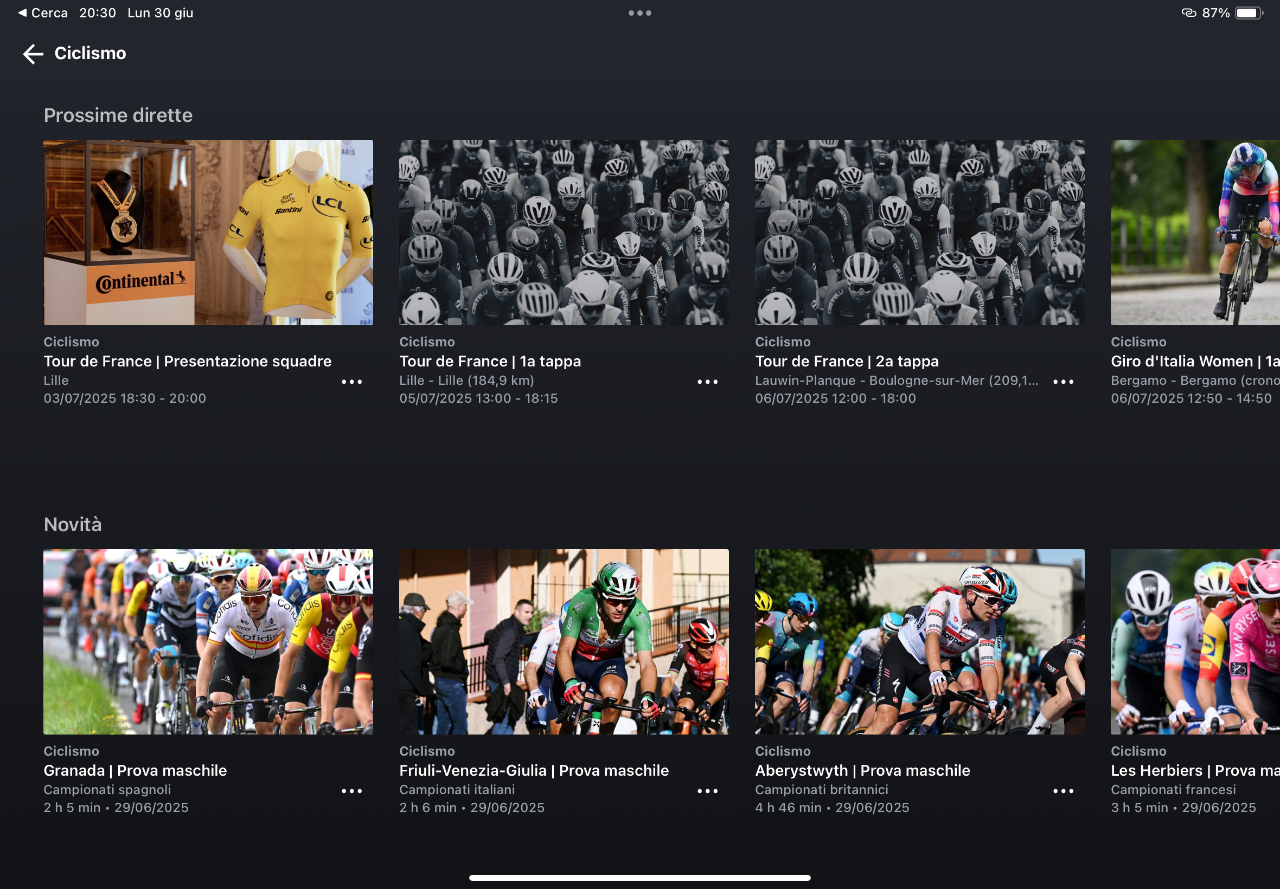Go back using the arrow next to Ciclismo

(33, 54)
